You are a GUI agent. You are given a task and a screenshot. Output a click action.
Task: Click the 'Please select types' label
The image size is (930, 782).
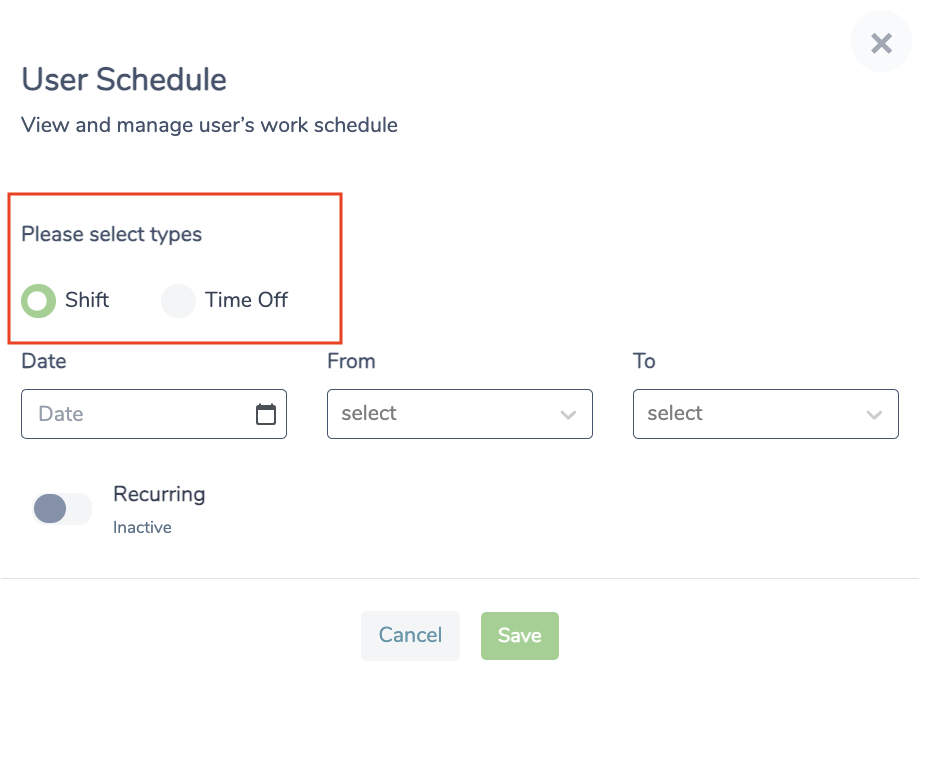(x=112, y=234)
